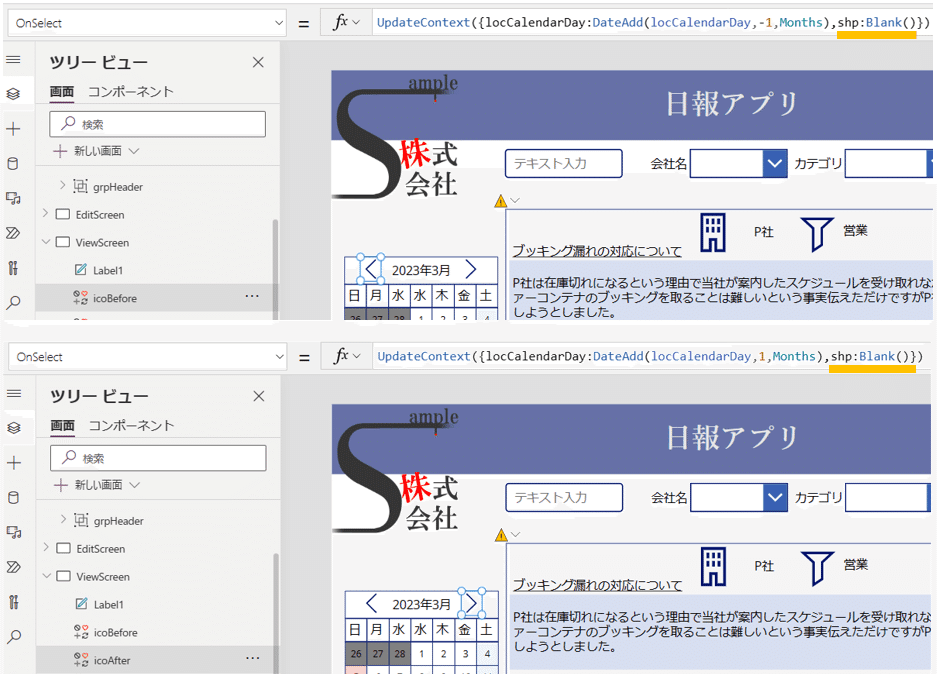Collapse ViewScreen in lower tree view
The width and height of the screenshot is (937, 674).
tap(46, 576)
